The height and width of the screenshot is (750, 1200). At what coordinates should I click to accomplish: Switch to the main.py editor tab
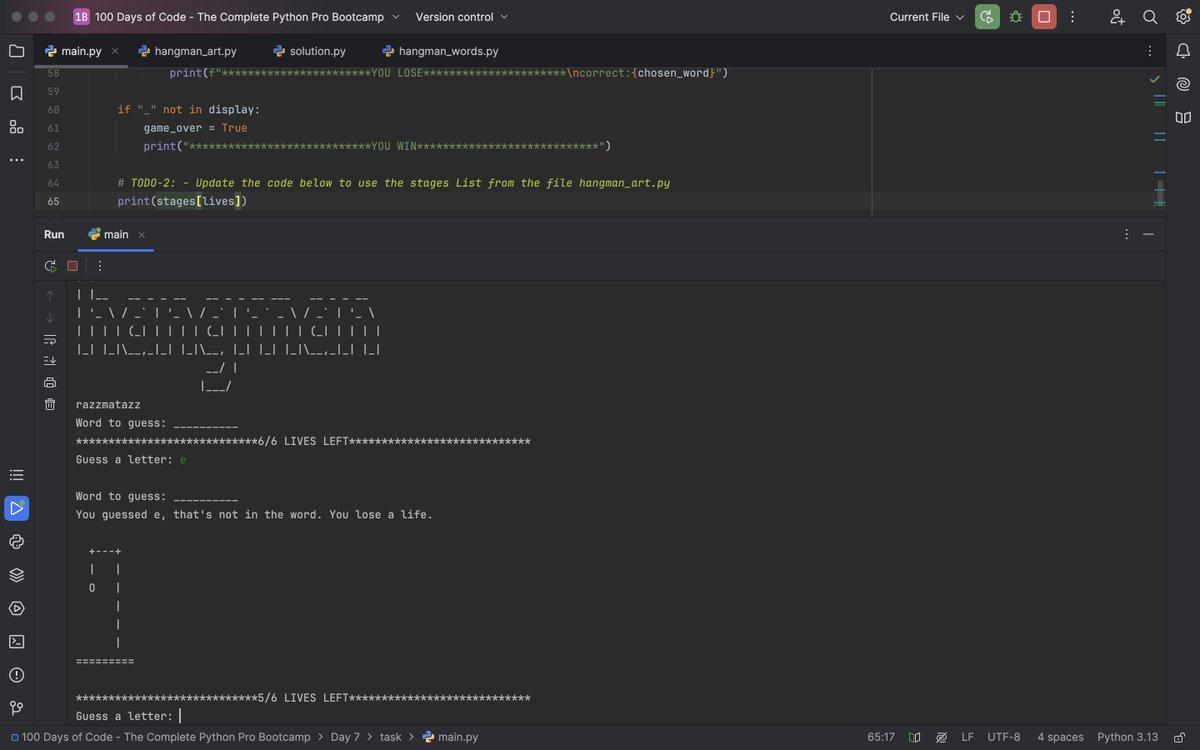tap(81, 51)
